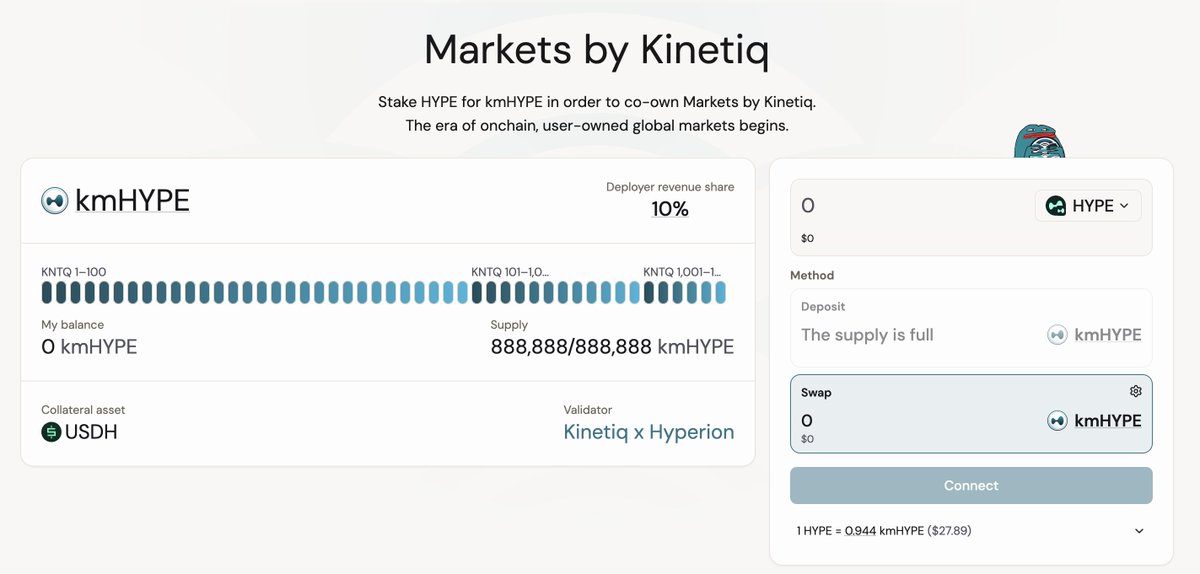
Task: Click the frog mascot avatar
Action: [1039, 141]
